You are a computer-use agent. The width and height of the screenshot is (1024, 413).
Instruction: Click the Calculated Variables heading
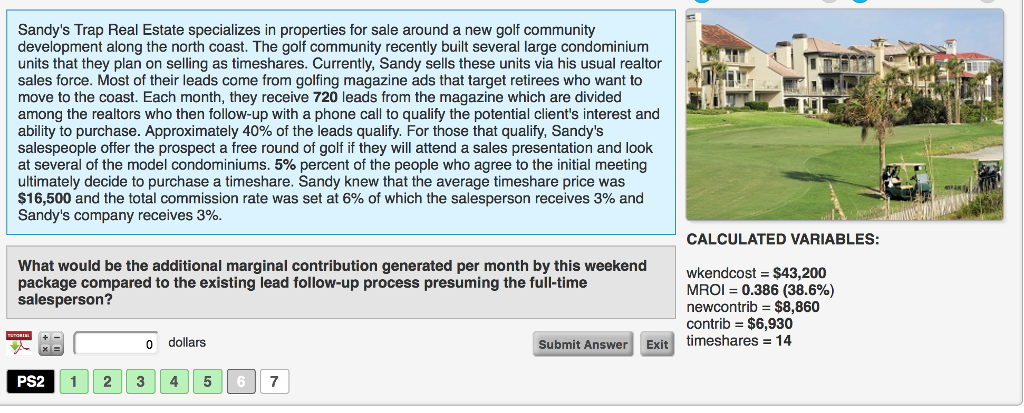(x=782, y=240)
